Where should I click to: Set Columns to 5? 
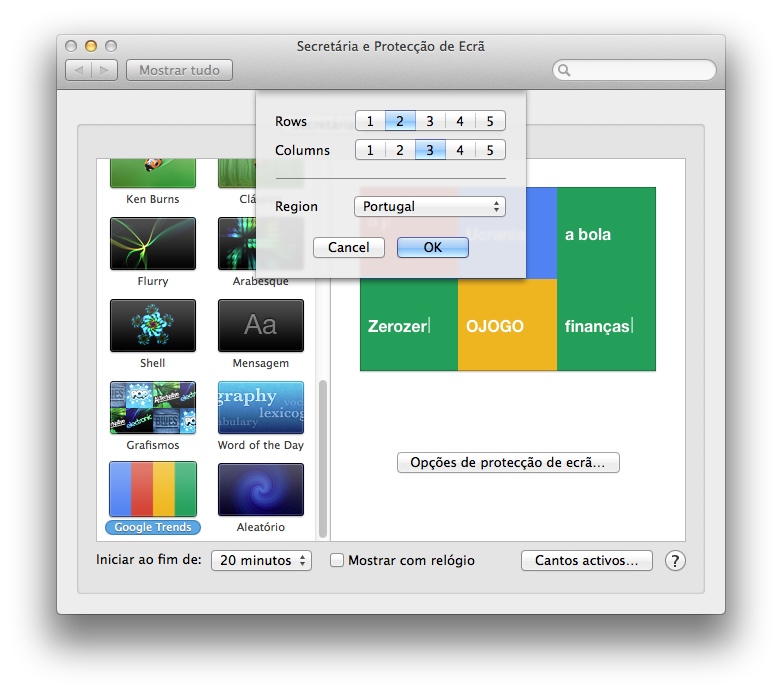point(490,150)
